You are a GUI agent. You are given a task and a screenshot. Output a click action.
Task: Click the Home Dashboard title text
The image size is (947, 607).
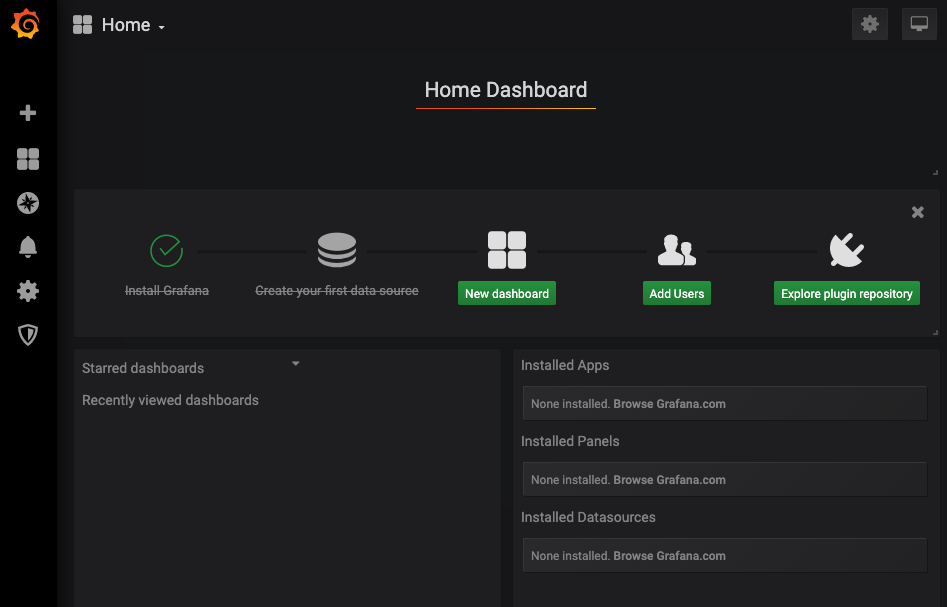(506, 90)
